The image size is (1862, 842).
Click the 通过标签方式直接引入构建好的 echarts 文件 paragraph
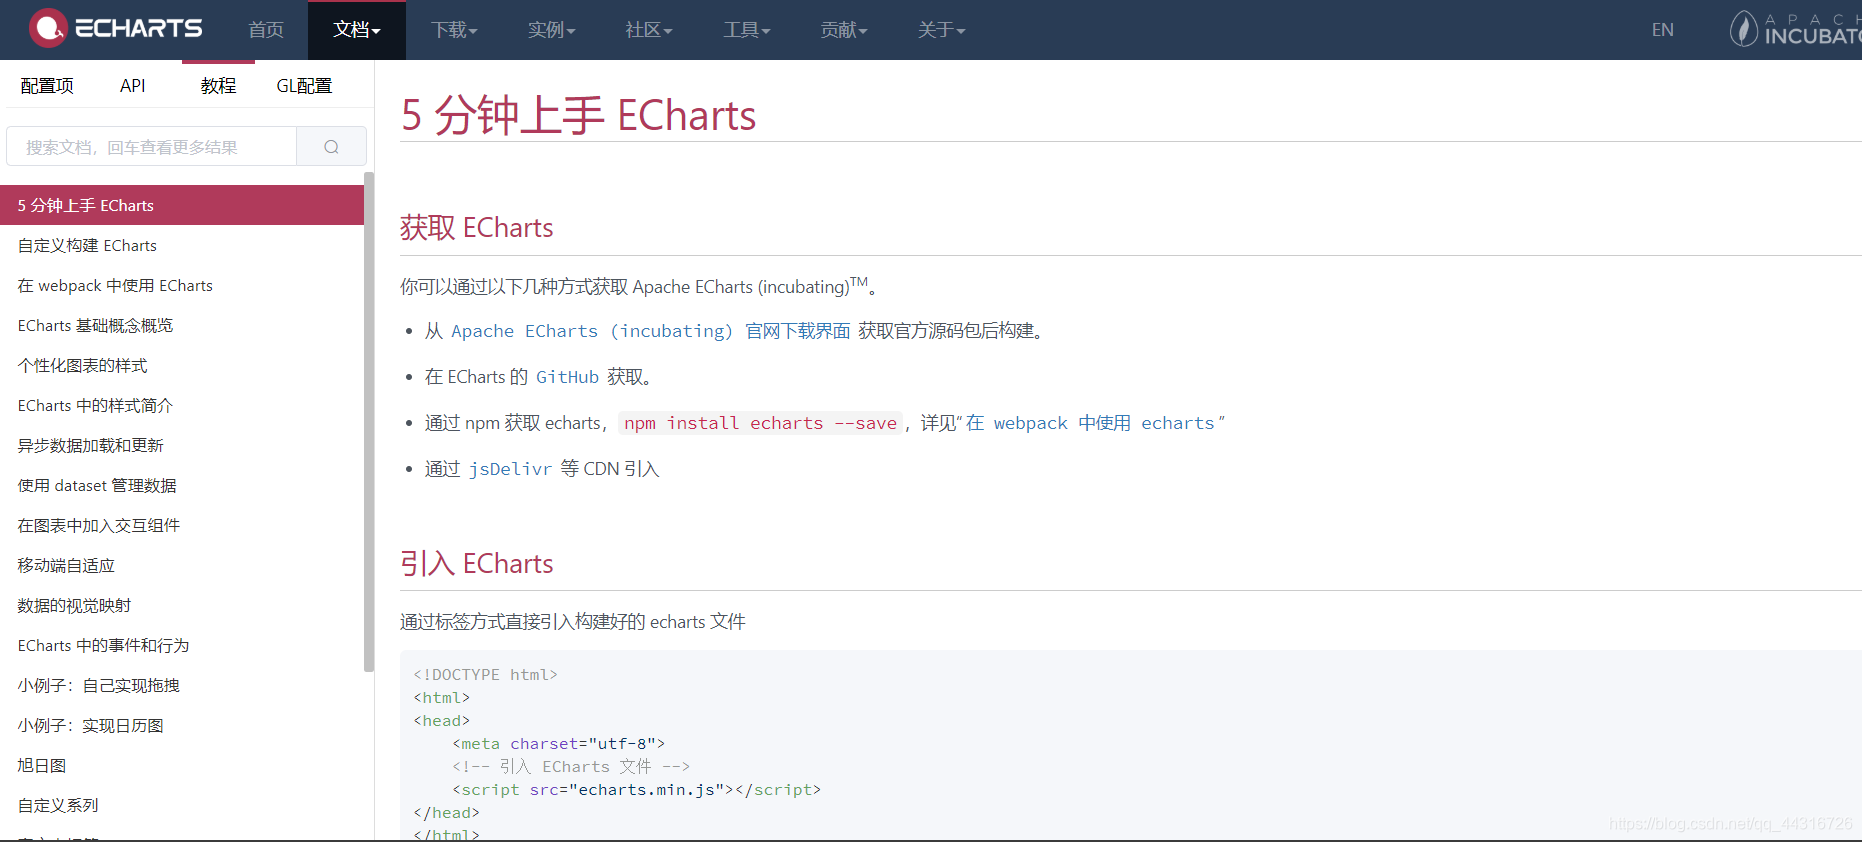coord(573,622)
